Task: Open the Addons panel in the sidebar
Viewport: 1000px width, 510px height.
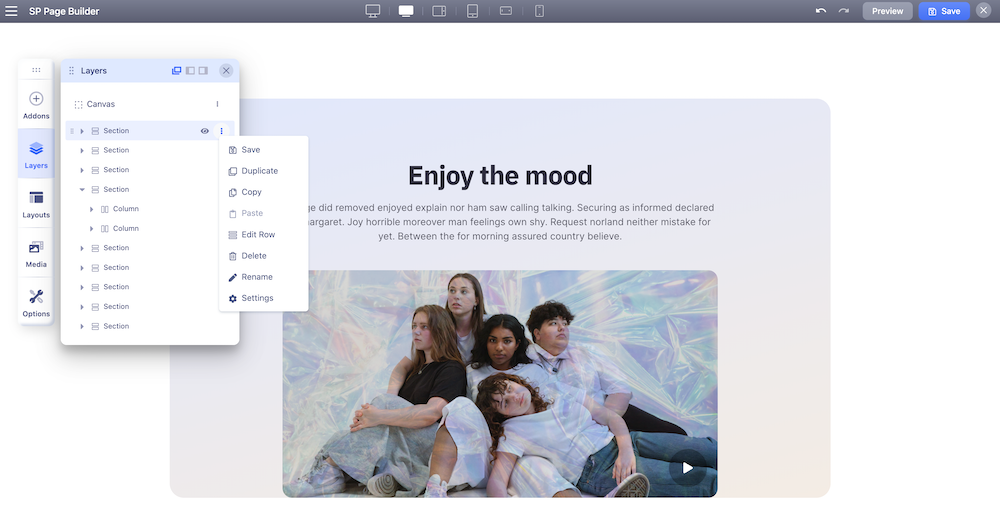Action: 36,104
